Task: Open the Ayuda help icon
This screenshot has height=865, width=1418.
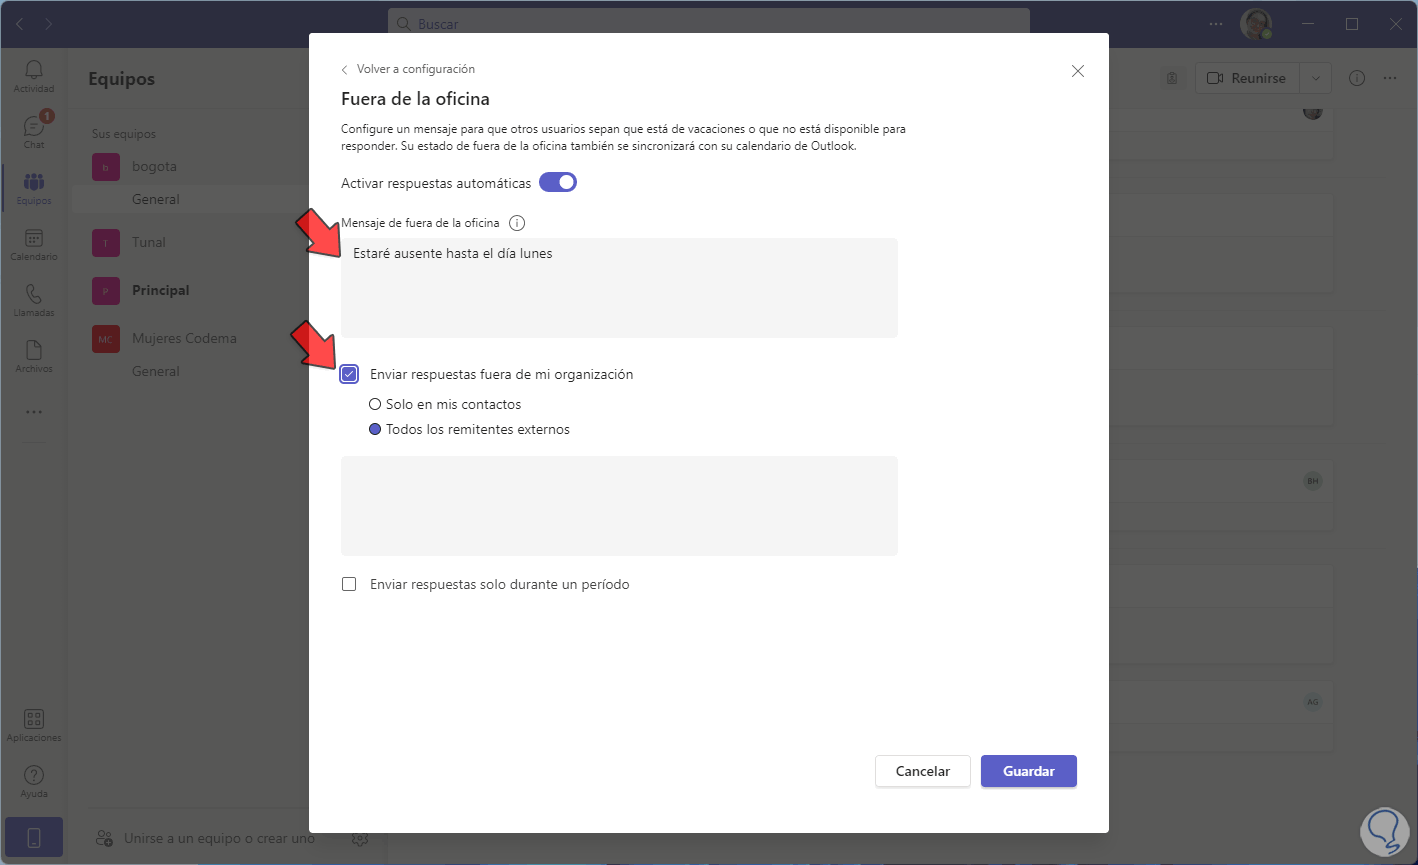Action: (34, 781)
